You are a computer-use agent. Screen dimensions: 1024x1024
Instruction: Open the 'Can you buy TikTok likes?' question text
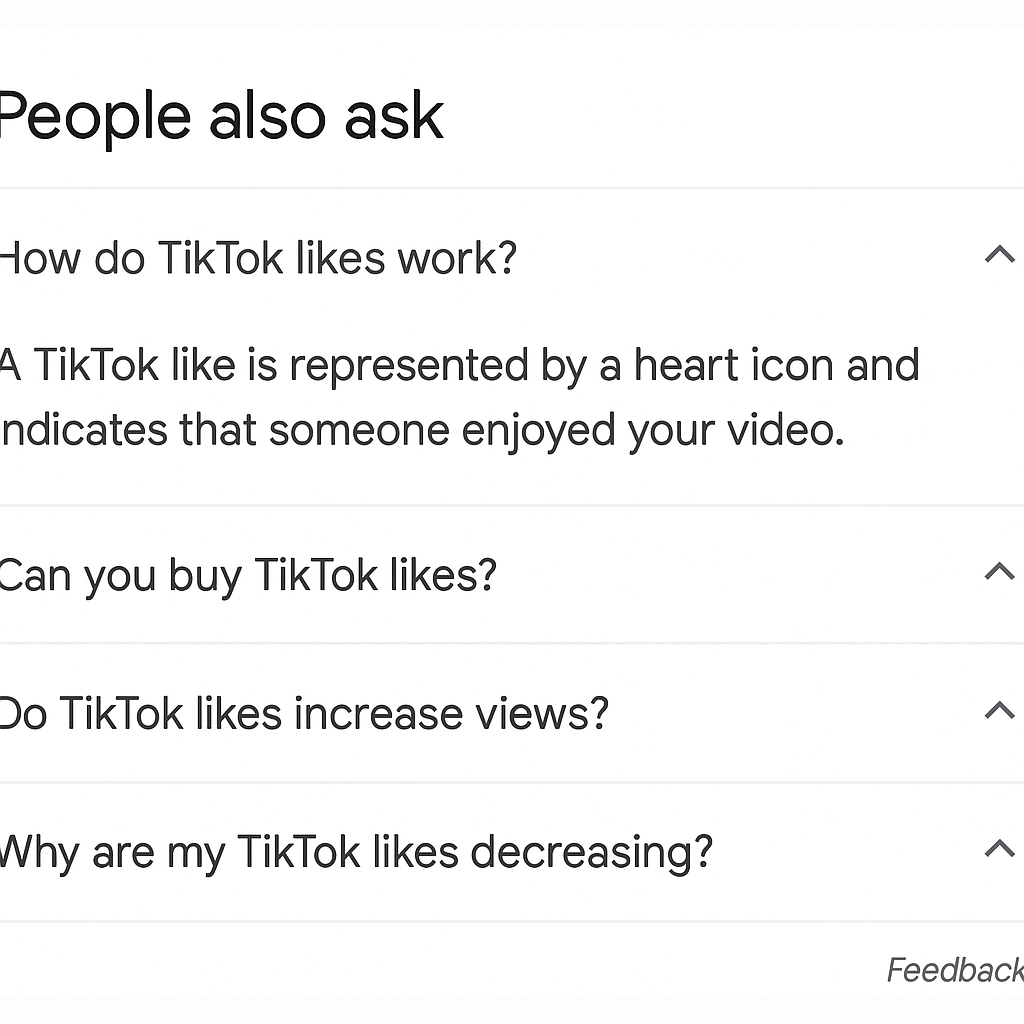[247, 575]
